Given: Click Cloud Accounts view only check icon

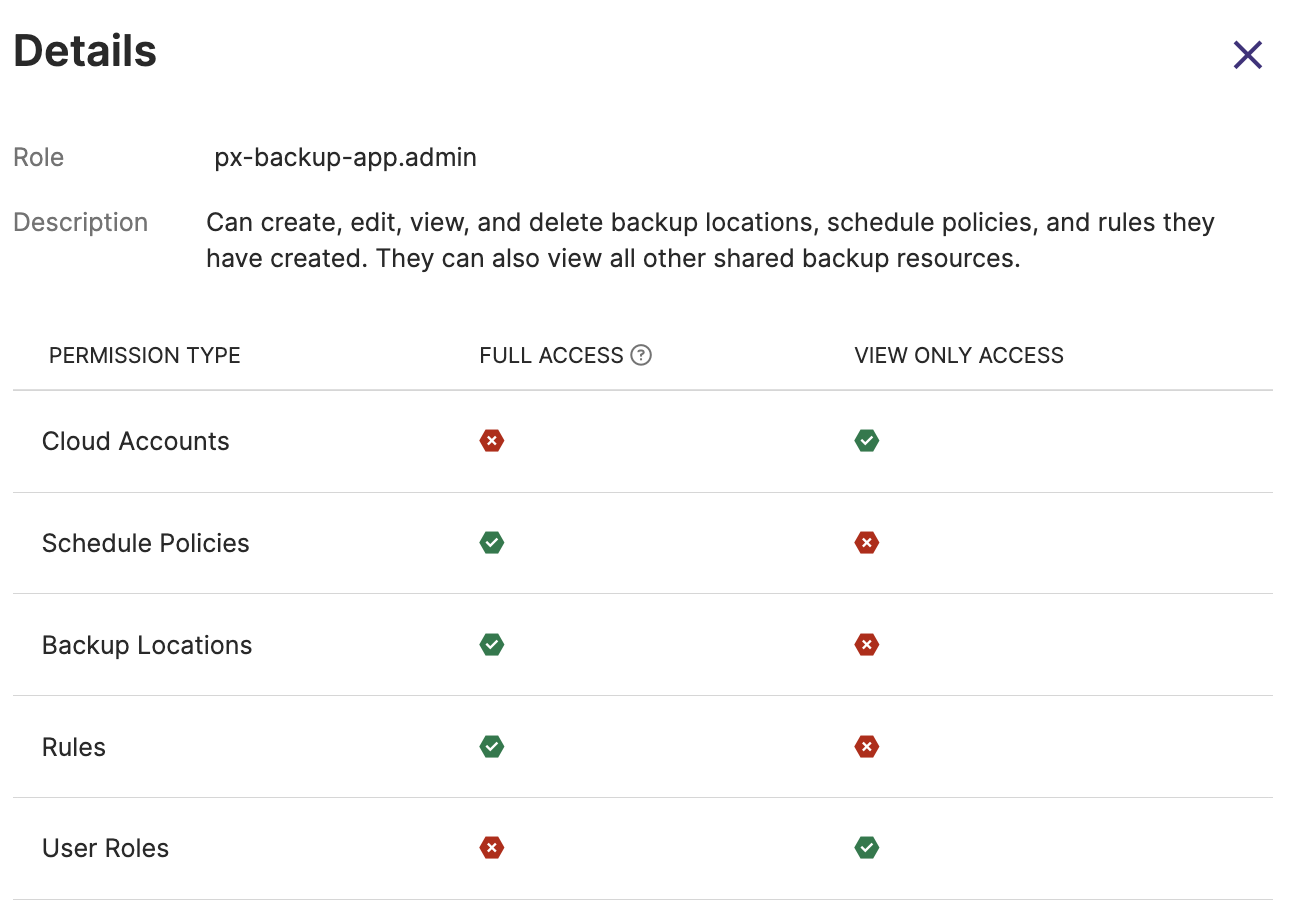Looking at the screenshot, I should (866, 441).
